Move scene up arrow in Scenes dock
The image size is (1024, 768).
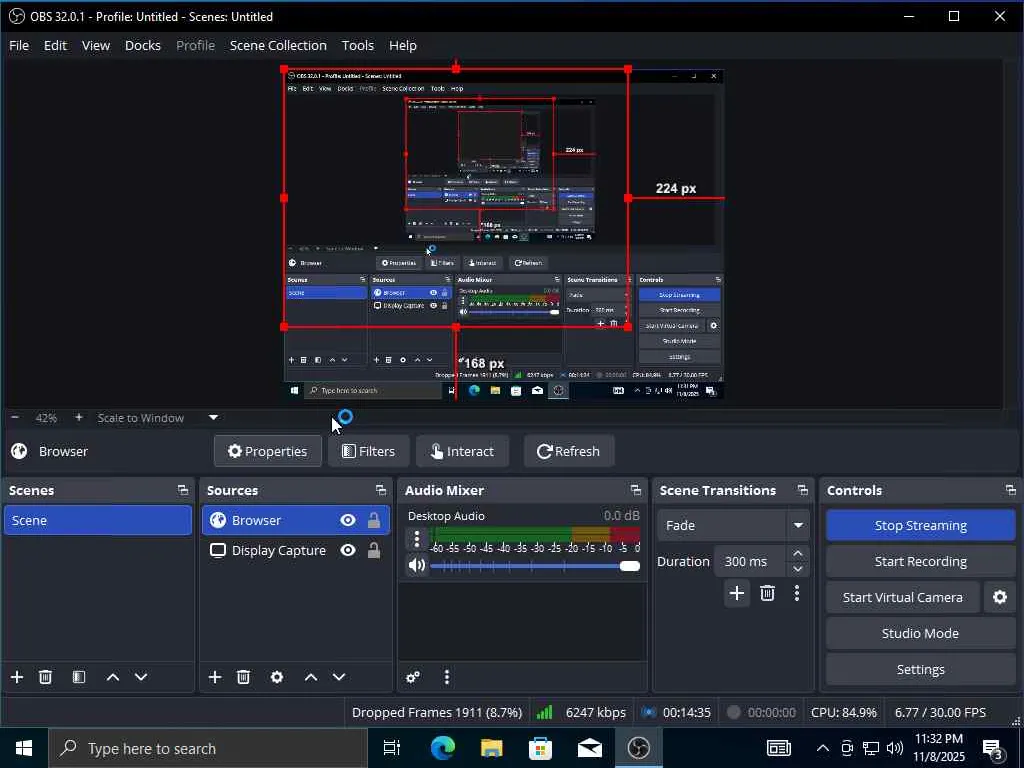coord(112,677)
